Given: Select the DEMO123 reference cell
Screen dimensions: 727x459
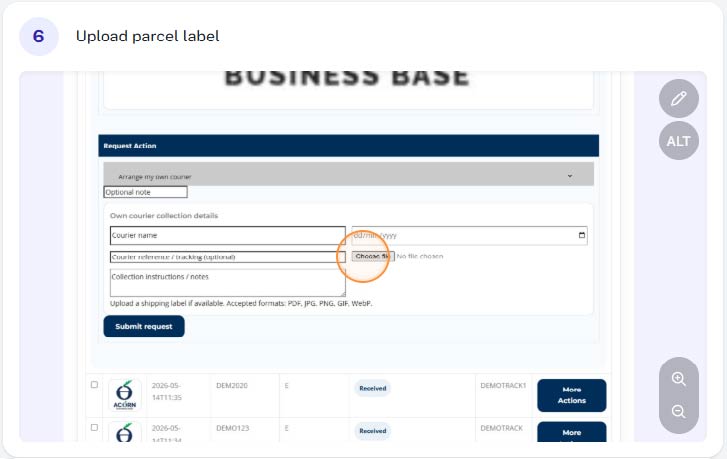Looking at the screenshot, I should click(232, 428).
